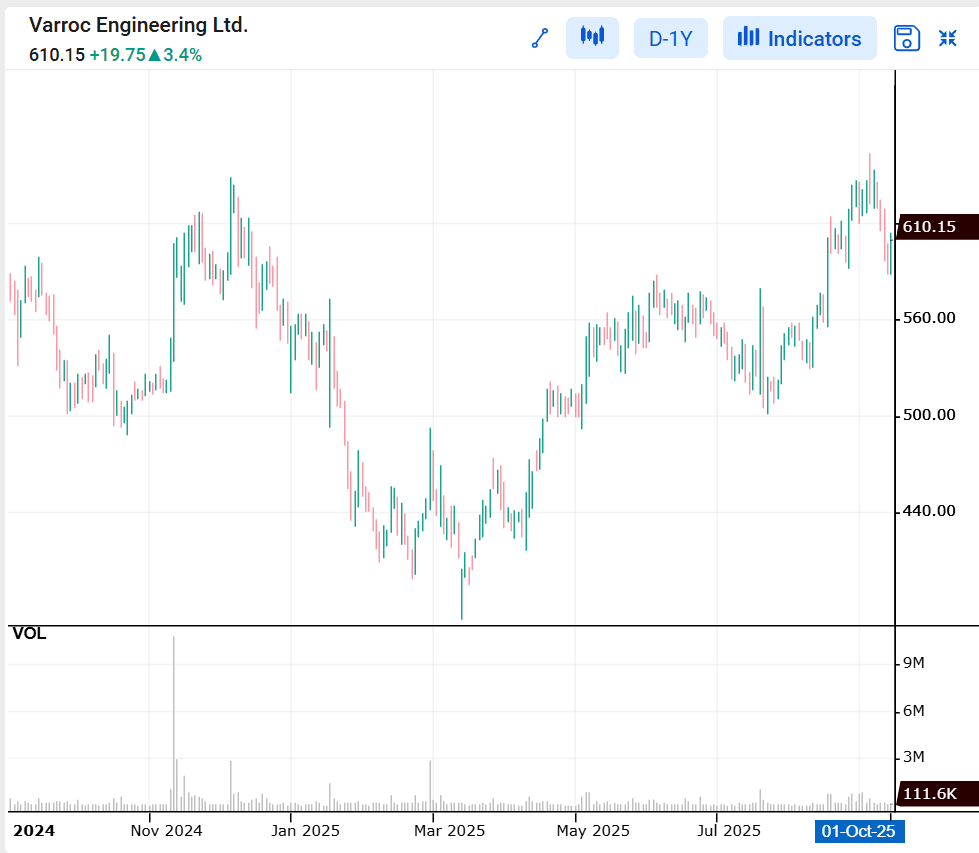Image resolution: width=979 pixels, height=853 pixels.
Task: Click the Jul 2025 time axis label
Action: pos(729,831)
